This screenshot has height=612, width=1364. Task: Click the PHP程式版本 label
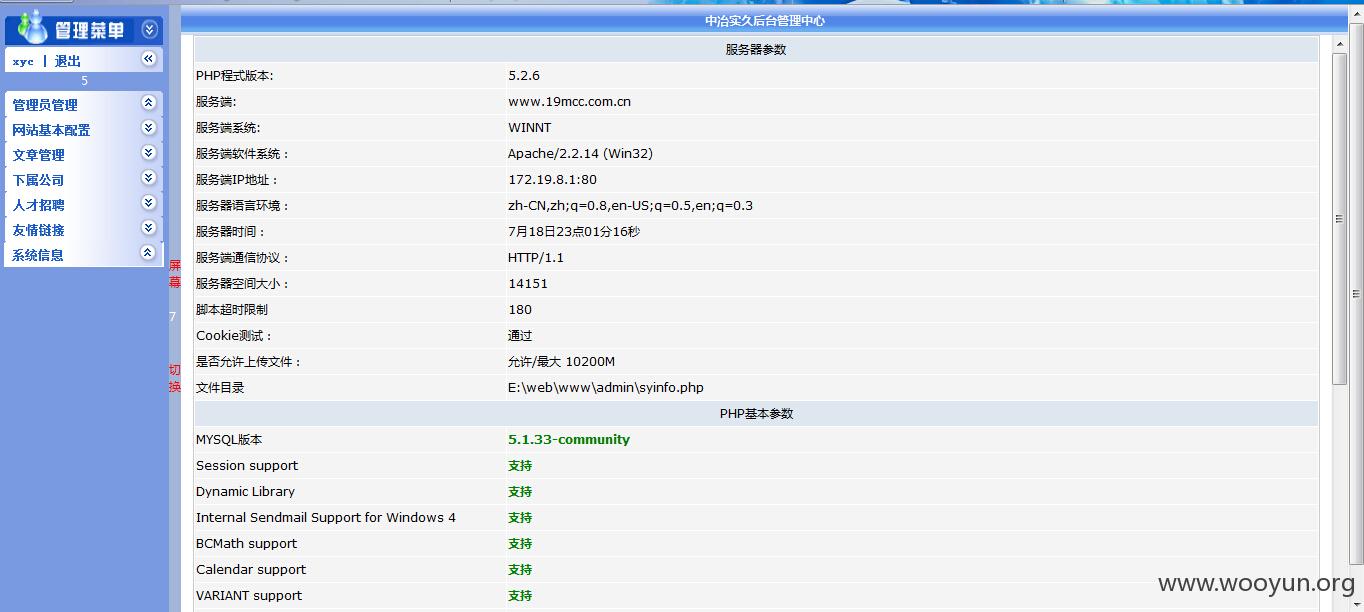pos(234,76)
